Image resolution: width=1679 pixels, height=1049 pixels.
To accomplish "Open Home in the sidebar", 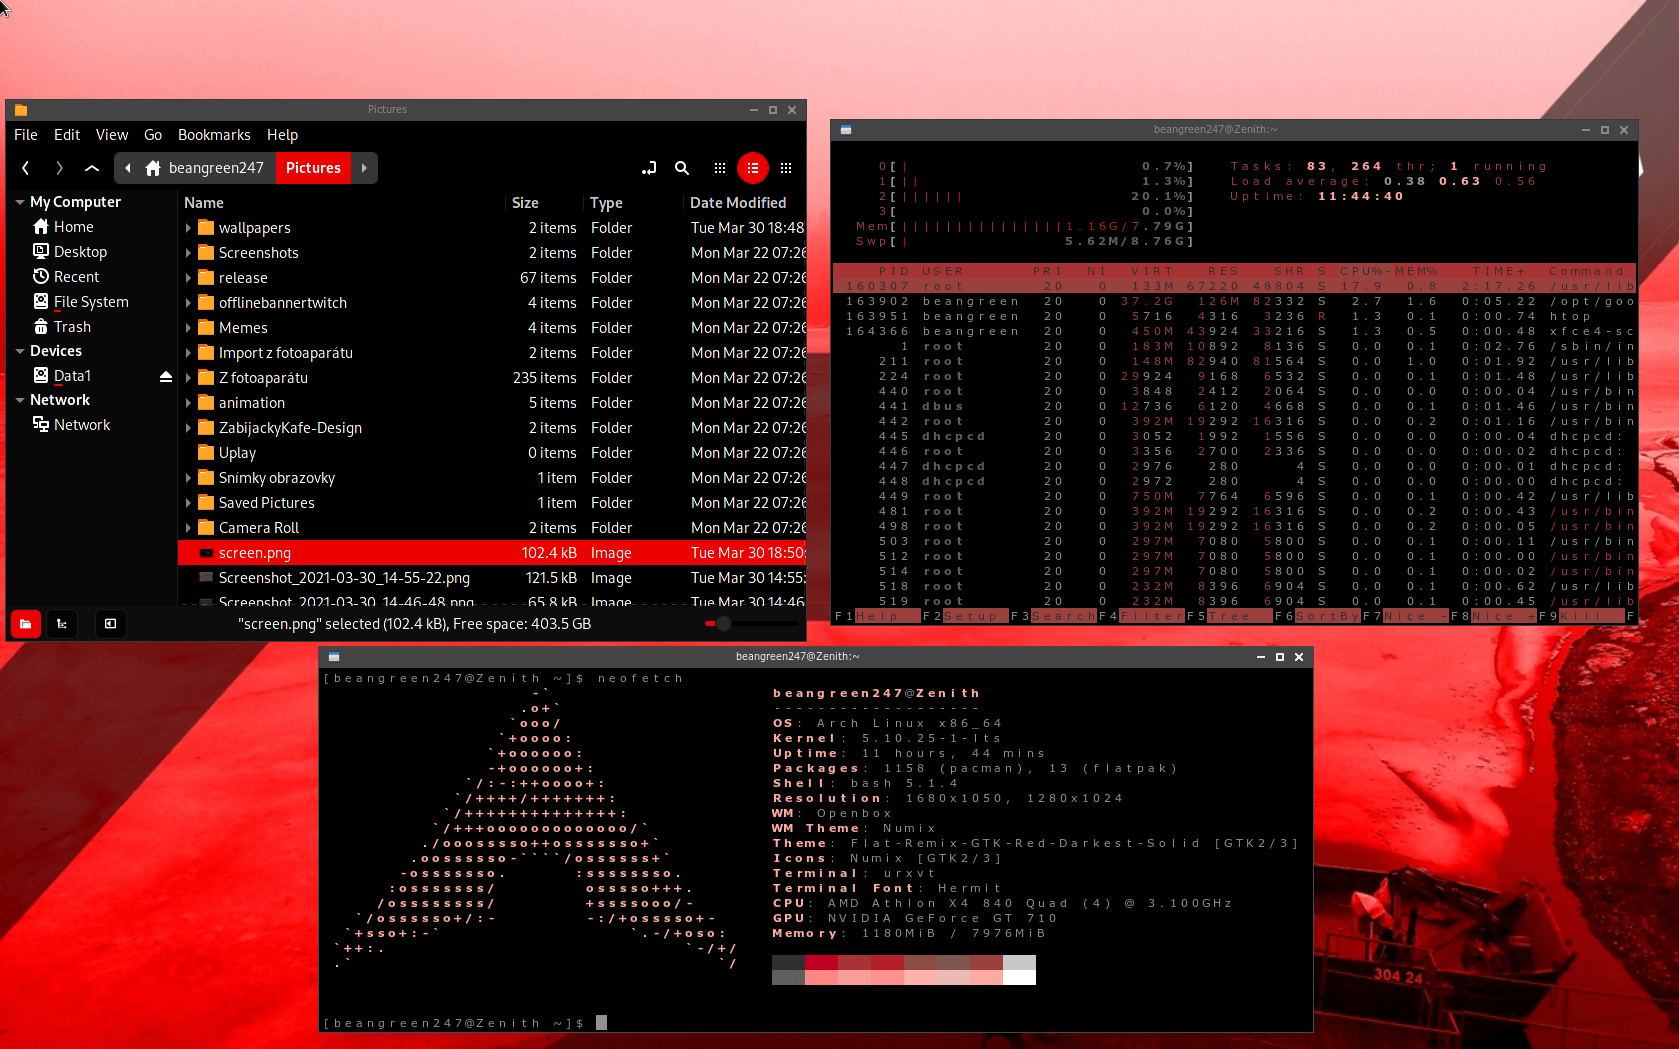I will (x=63, y=227).
